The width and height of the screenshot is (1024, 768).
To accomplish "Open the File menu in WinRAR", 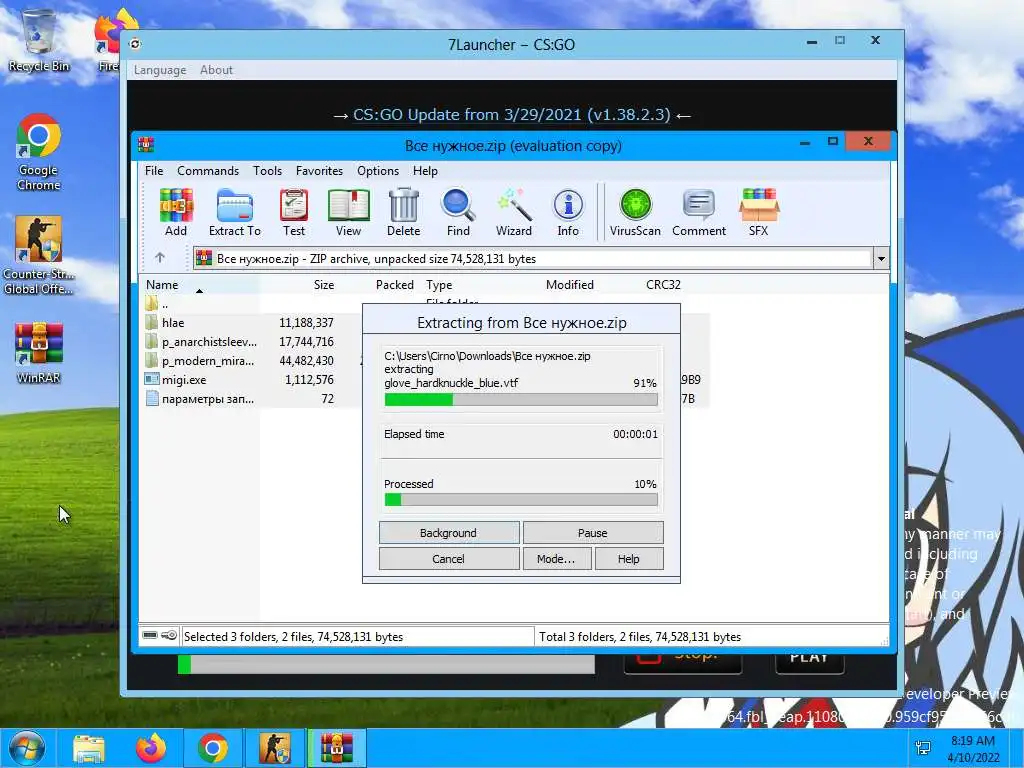I will (x=154, y=170).
